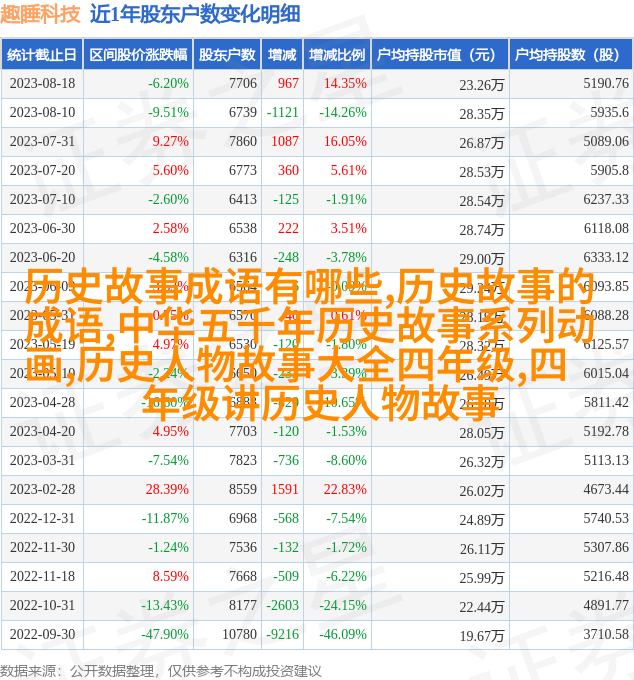
Task: Click the 2023-08-18 date cell
Action: coord(42,84)
